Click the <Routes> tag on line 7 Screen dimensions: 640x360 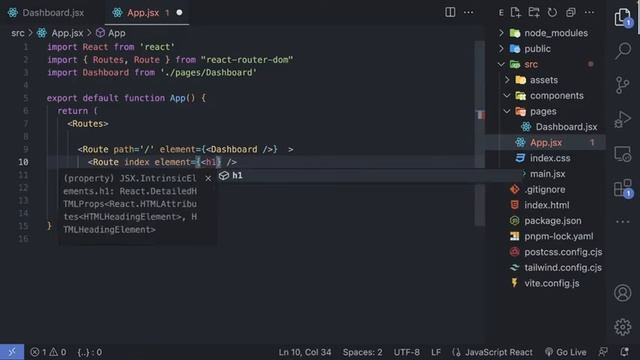coord(88,124)
